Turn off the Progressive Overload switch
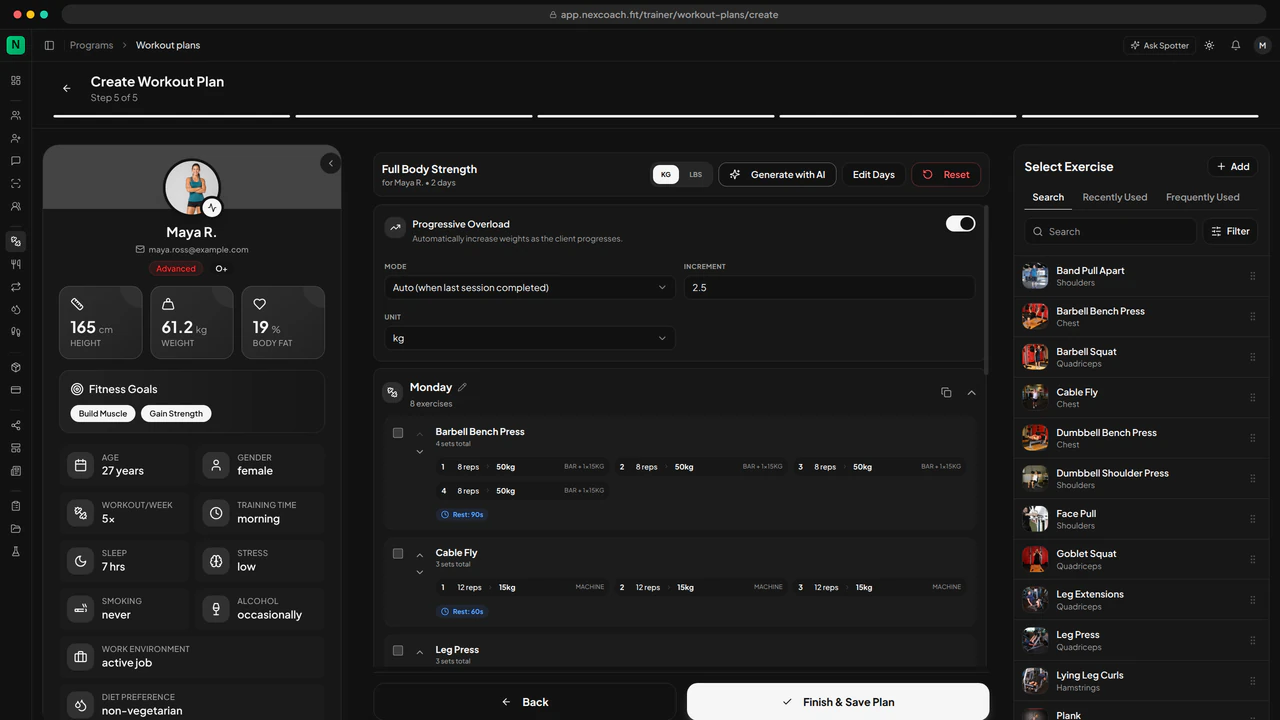Viewport: 1280px width, 720px height. click(x=960, y=224)
